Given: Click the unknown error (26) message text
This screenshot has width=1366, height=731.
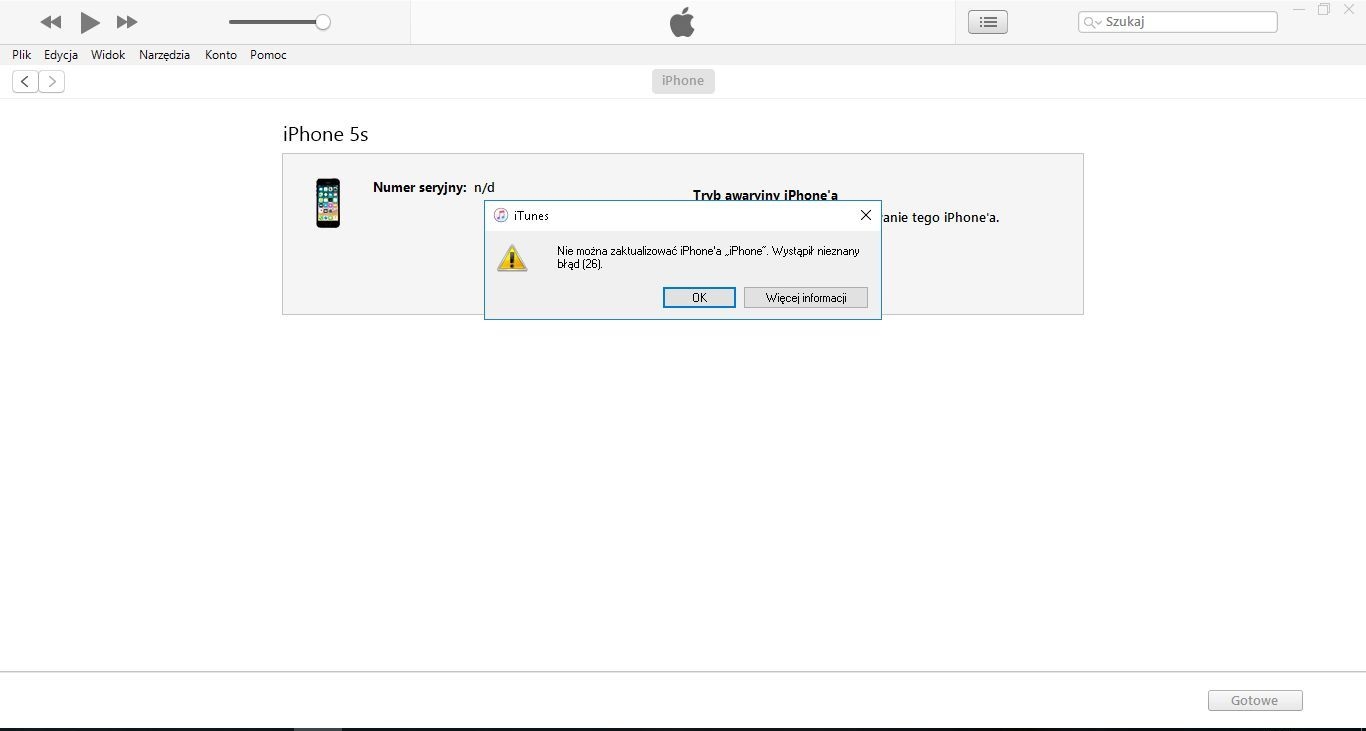Looking at the screenshot, I should coord(708,257).
